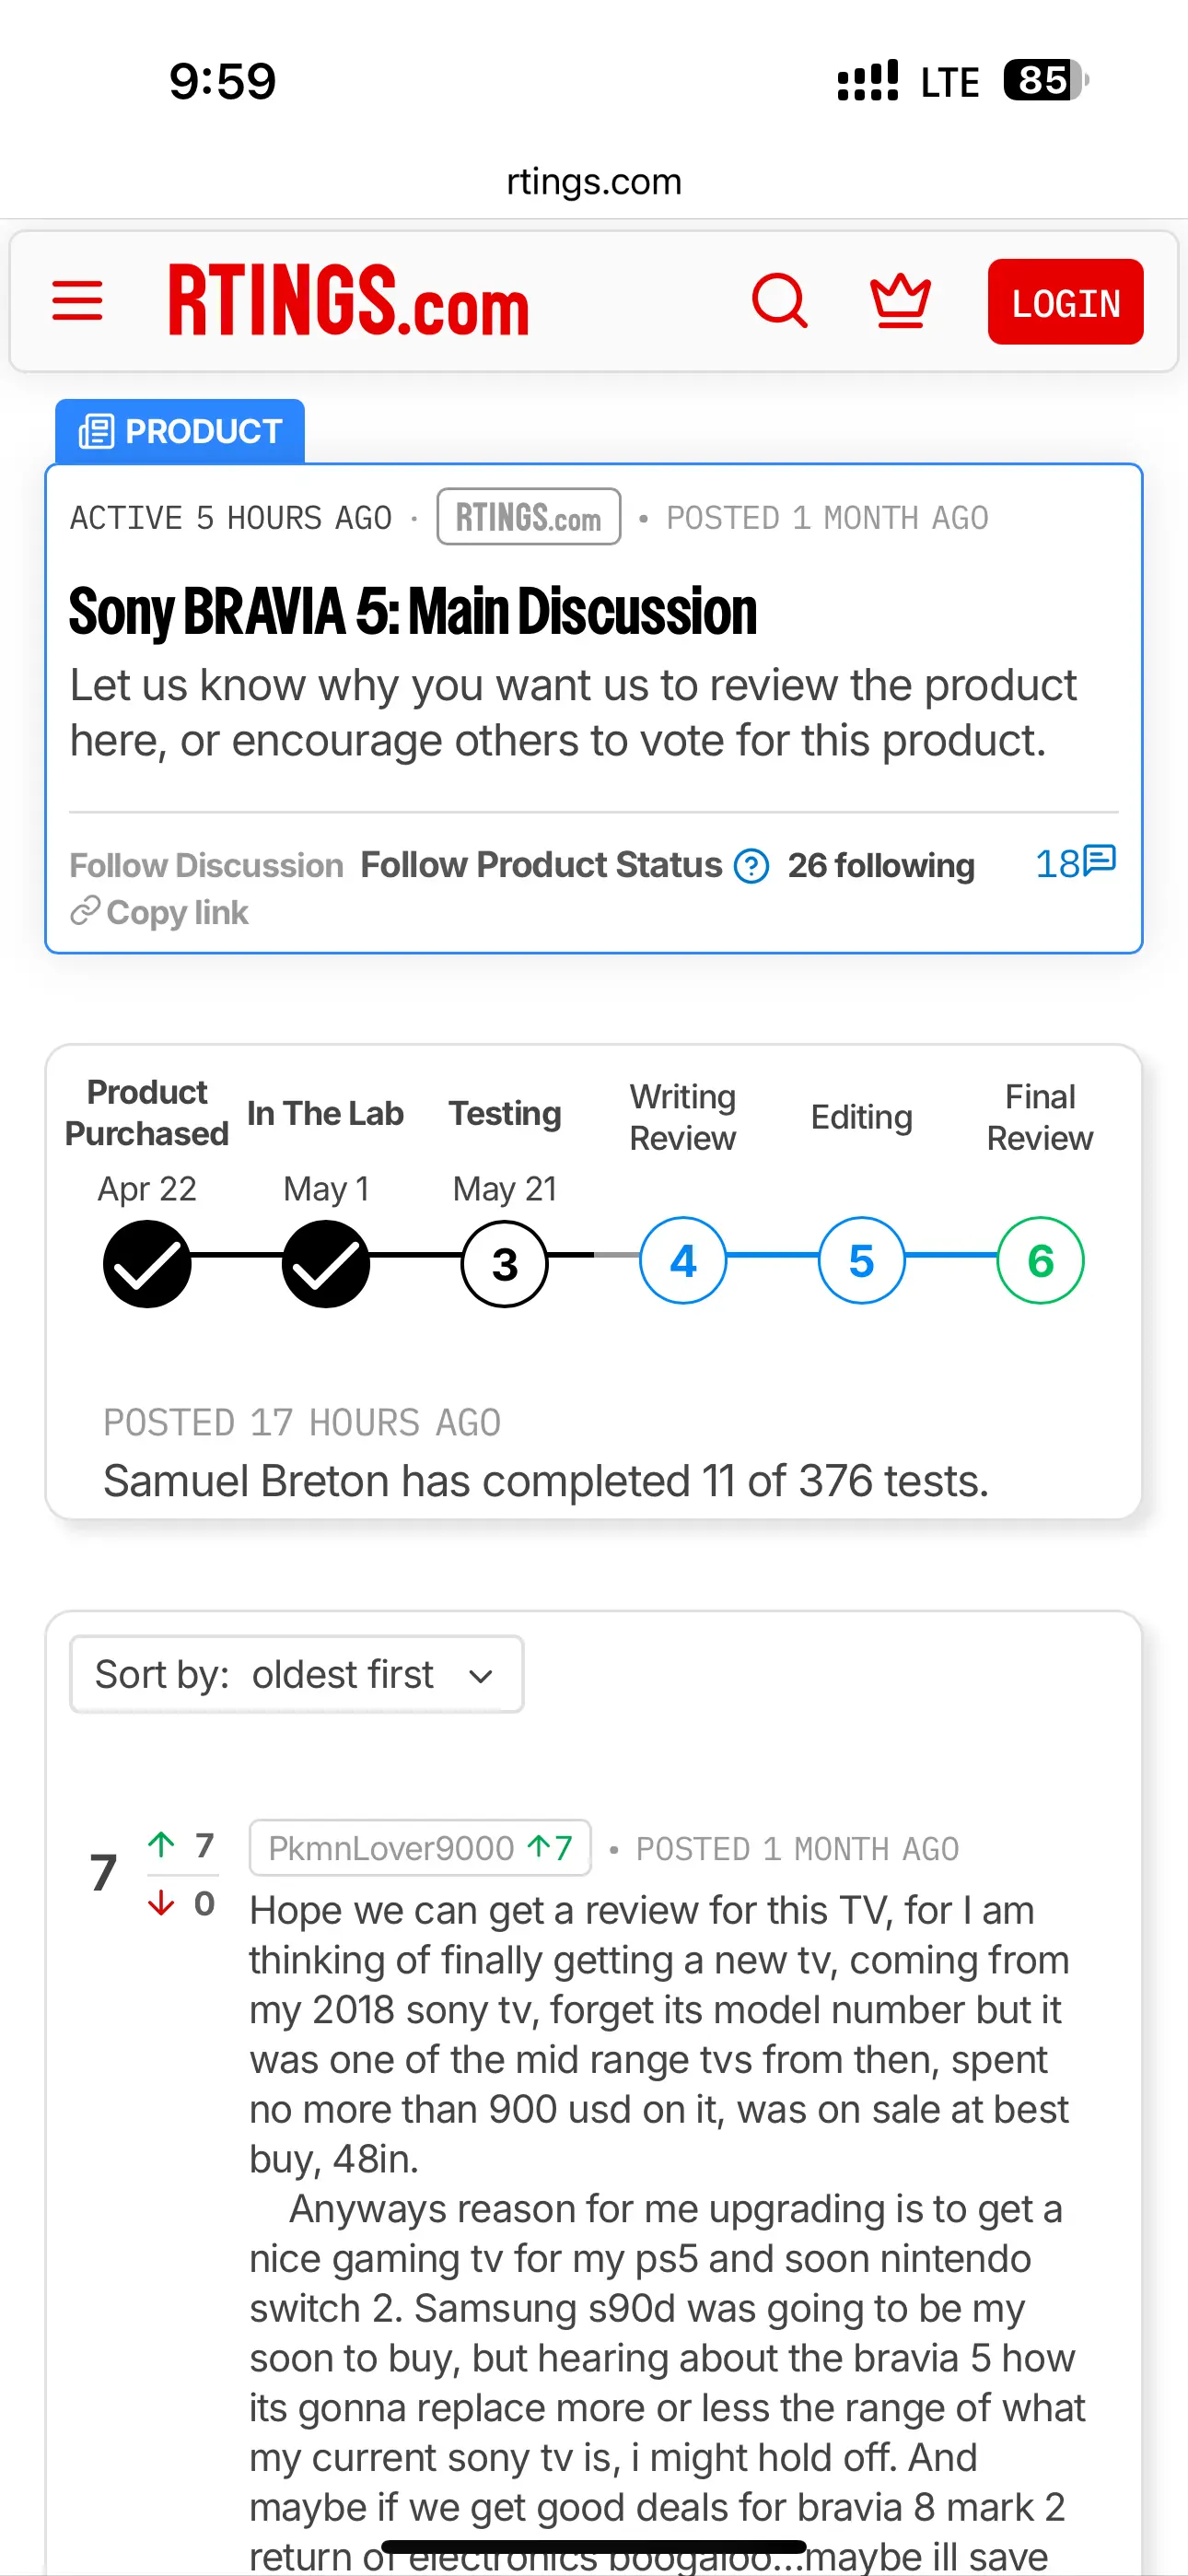Open the hamburger menu

coord(77,301)
